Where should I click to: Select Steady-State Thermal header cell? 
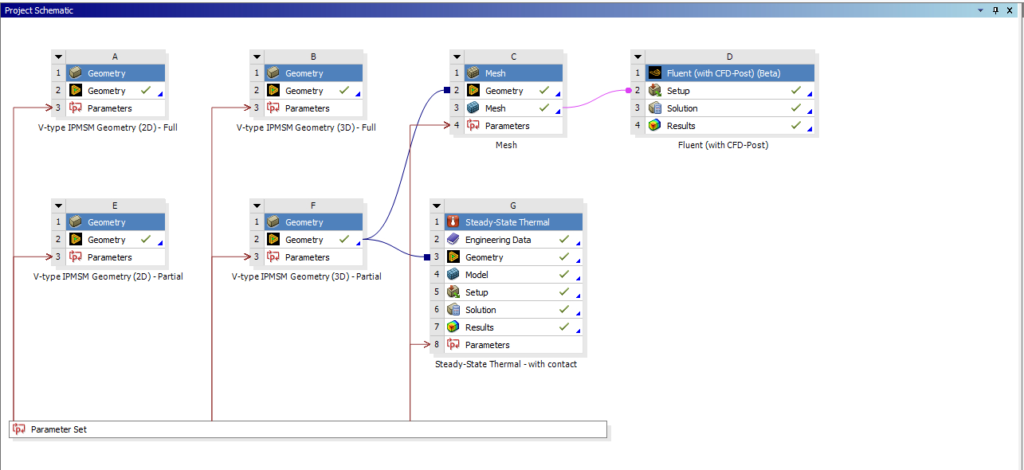coord(514,222)
